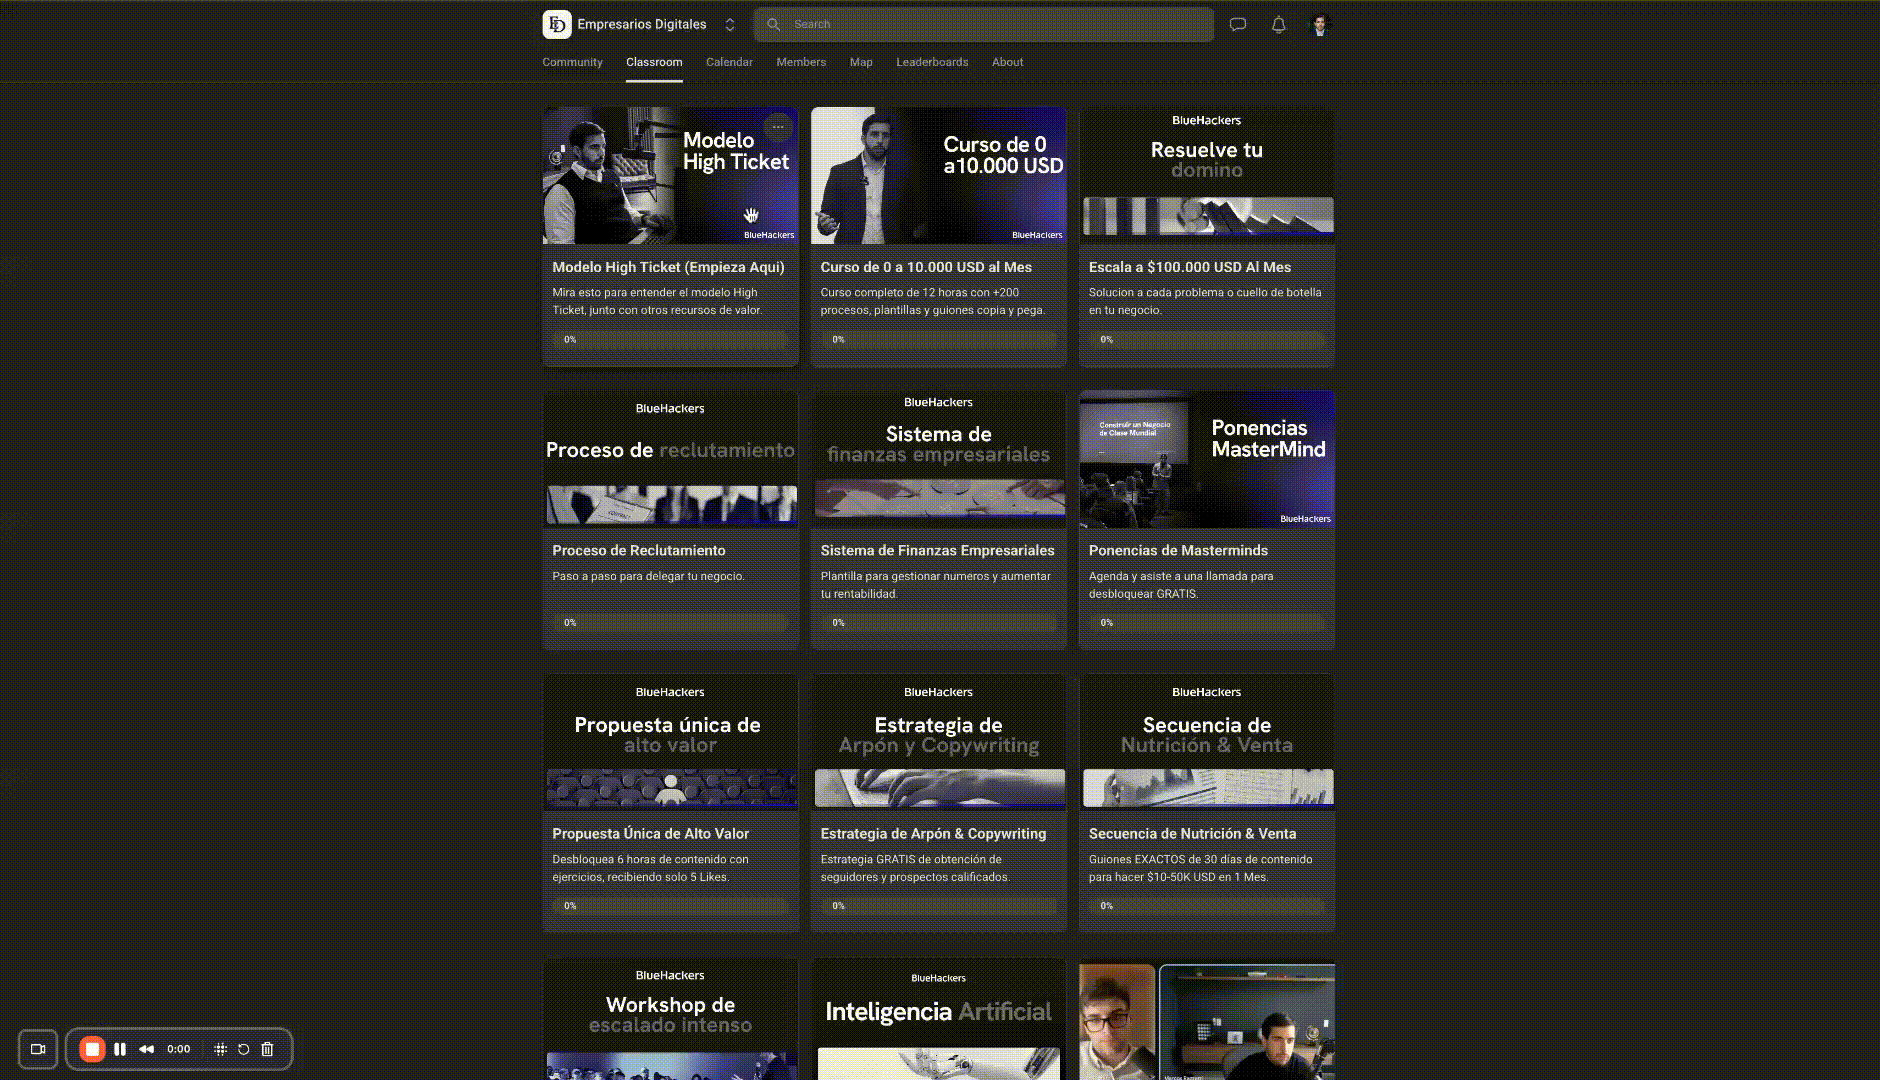Rewind the screen recording
Screen dimensions: 1880x1080
147,1049
